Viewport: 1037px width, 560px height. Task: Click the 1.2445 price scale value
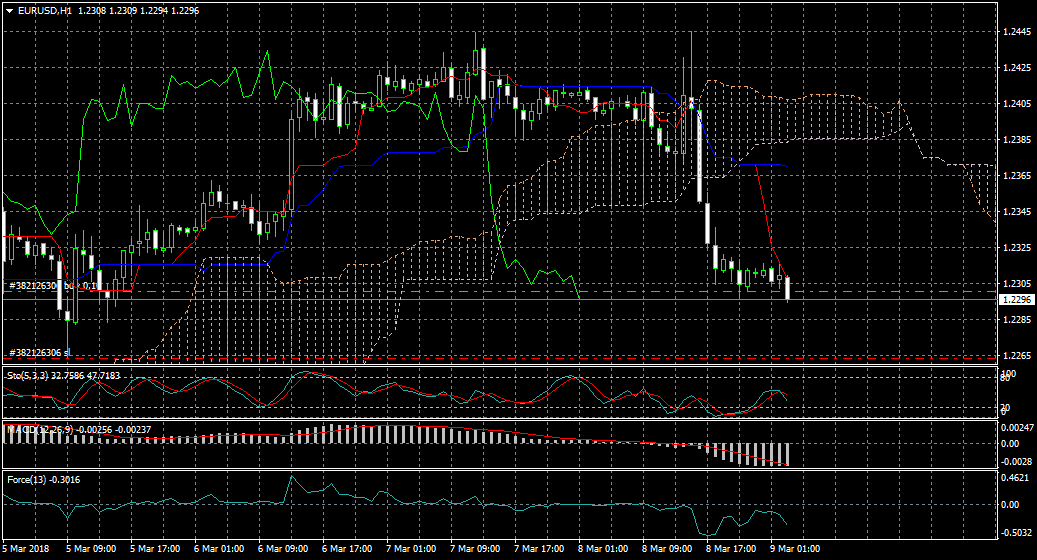(x=1016, y=32)
